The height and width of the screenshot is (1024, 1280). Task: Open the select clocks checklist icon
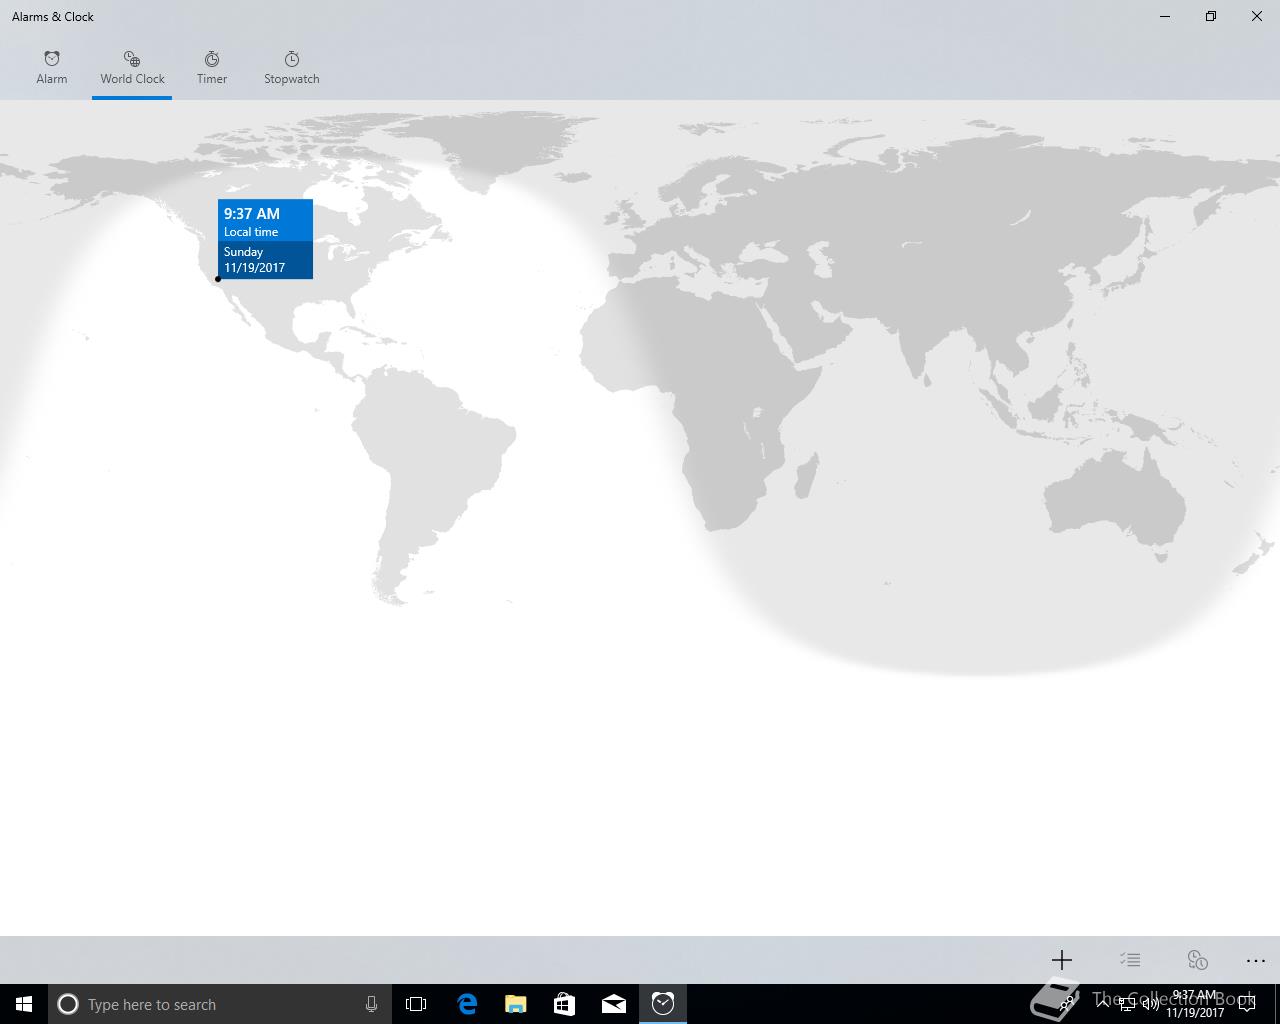coord(1130,960)
